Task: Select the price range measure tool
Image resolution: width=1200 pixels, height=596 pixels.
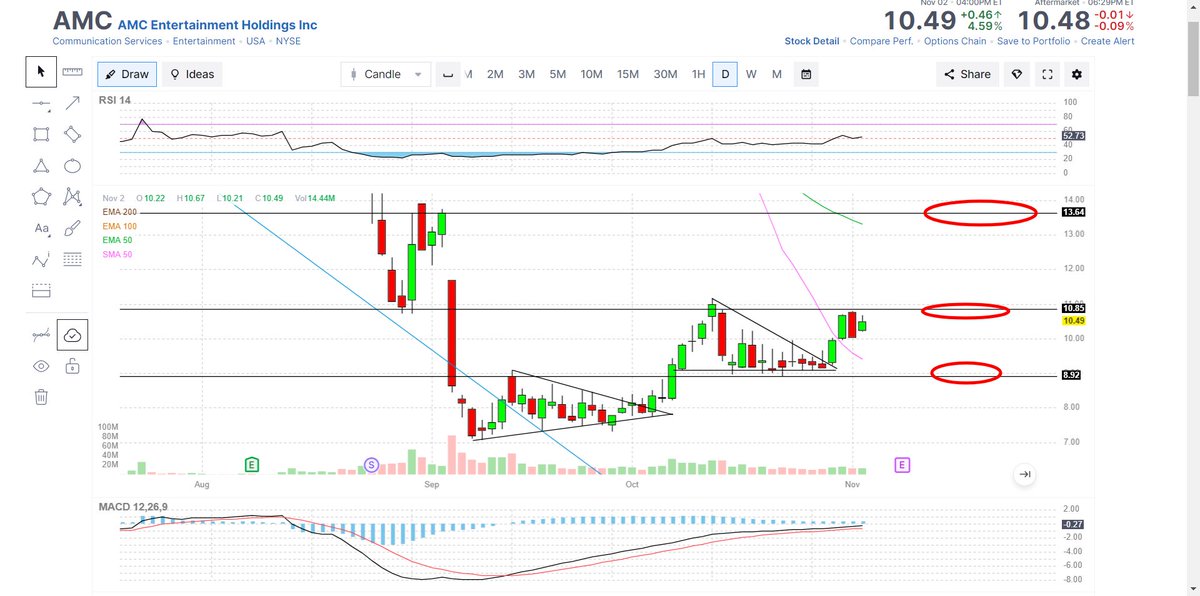Action: 41,292
